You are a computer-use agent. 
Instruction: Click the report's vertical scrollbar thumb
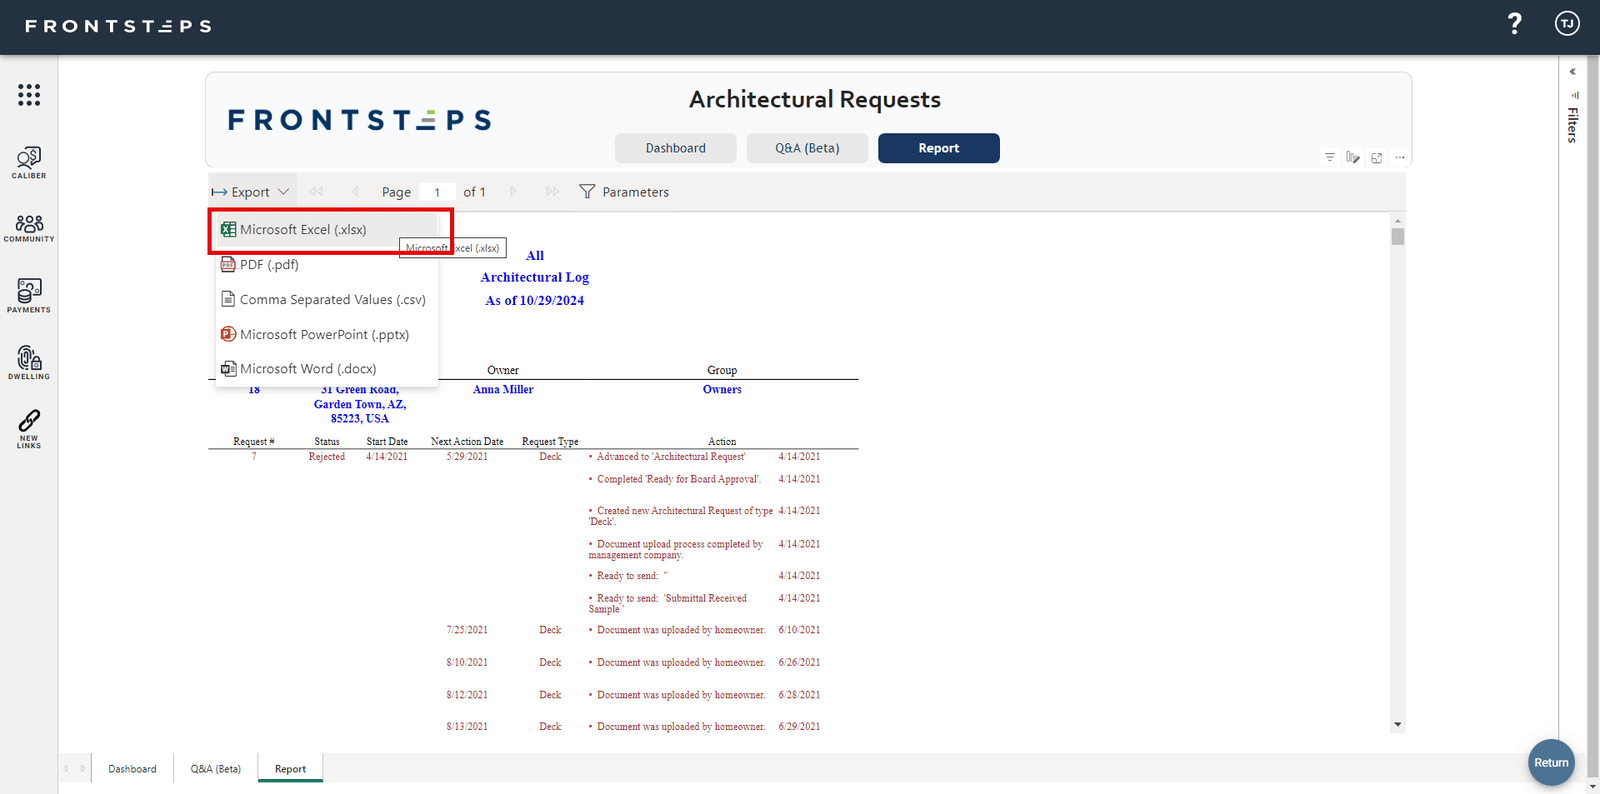click(1398, 237)
